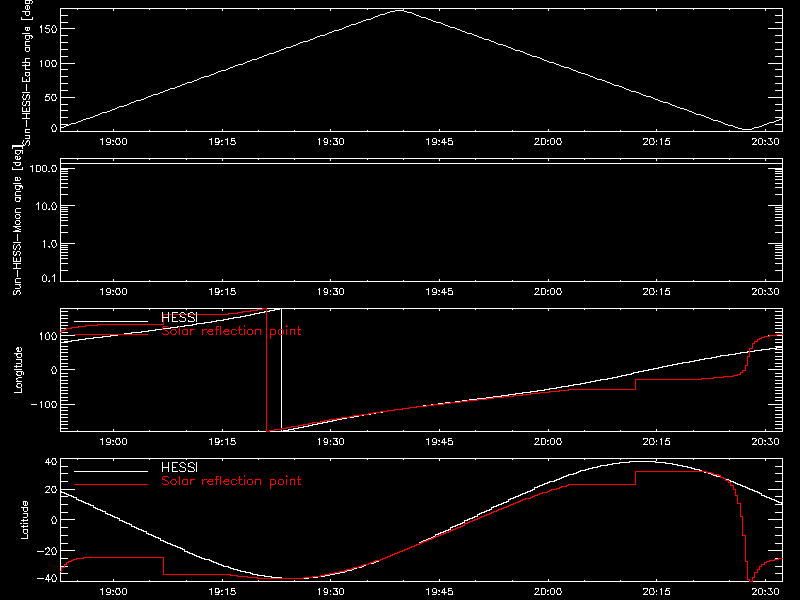Image resolution: width=800 pixels, height=600 pixels.
Task: Select 20:30 label under Latitude plot
Action: [765, 592]
